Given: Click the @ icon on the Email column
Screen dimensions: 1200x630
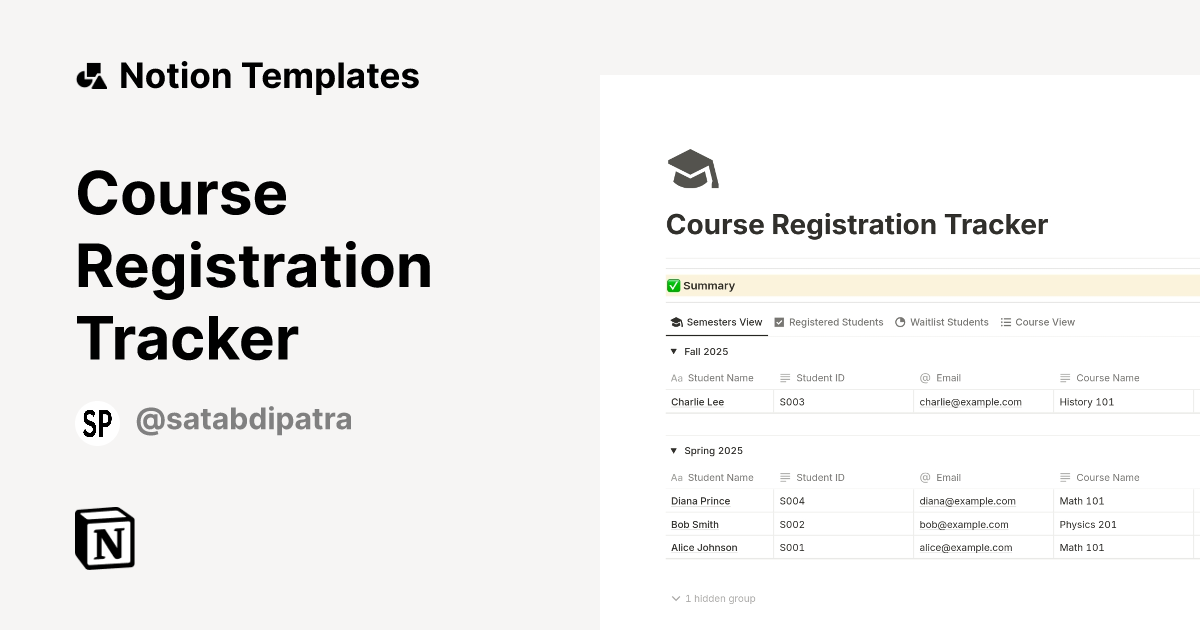Looking at the screenshot, I should (x=925, y=378).
